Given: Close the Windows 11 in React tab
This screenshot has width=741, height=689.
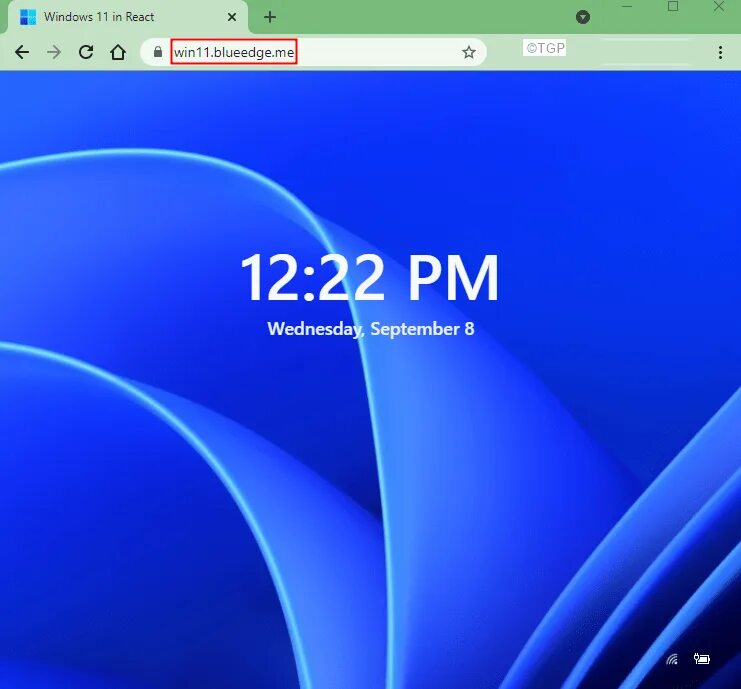Looking at the screenshot, I should click(232, 17).
